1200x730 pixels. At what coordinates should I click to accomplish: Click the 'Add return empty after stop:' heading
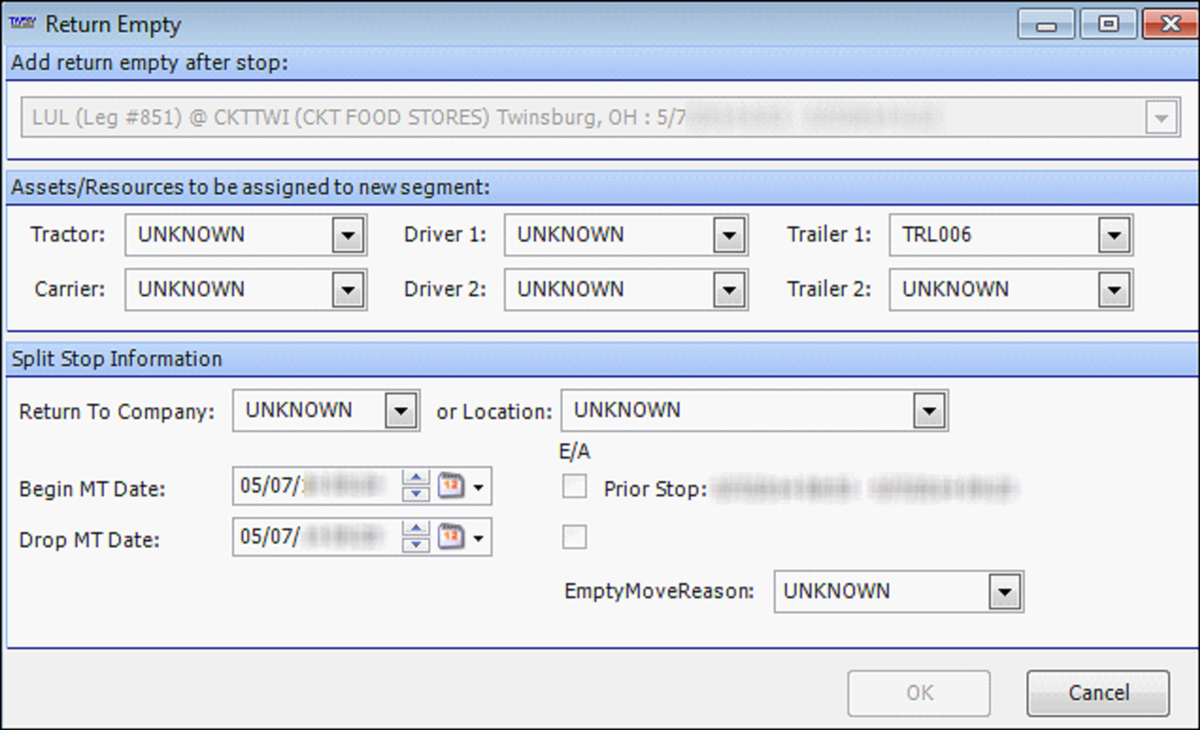(x=149, y=64)
